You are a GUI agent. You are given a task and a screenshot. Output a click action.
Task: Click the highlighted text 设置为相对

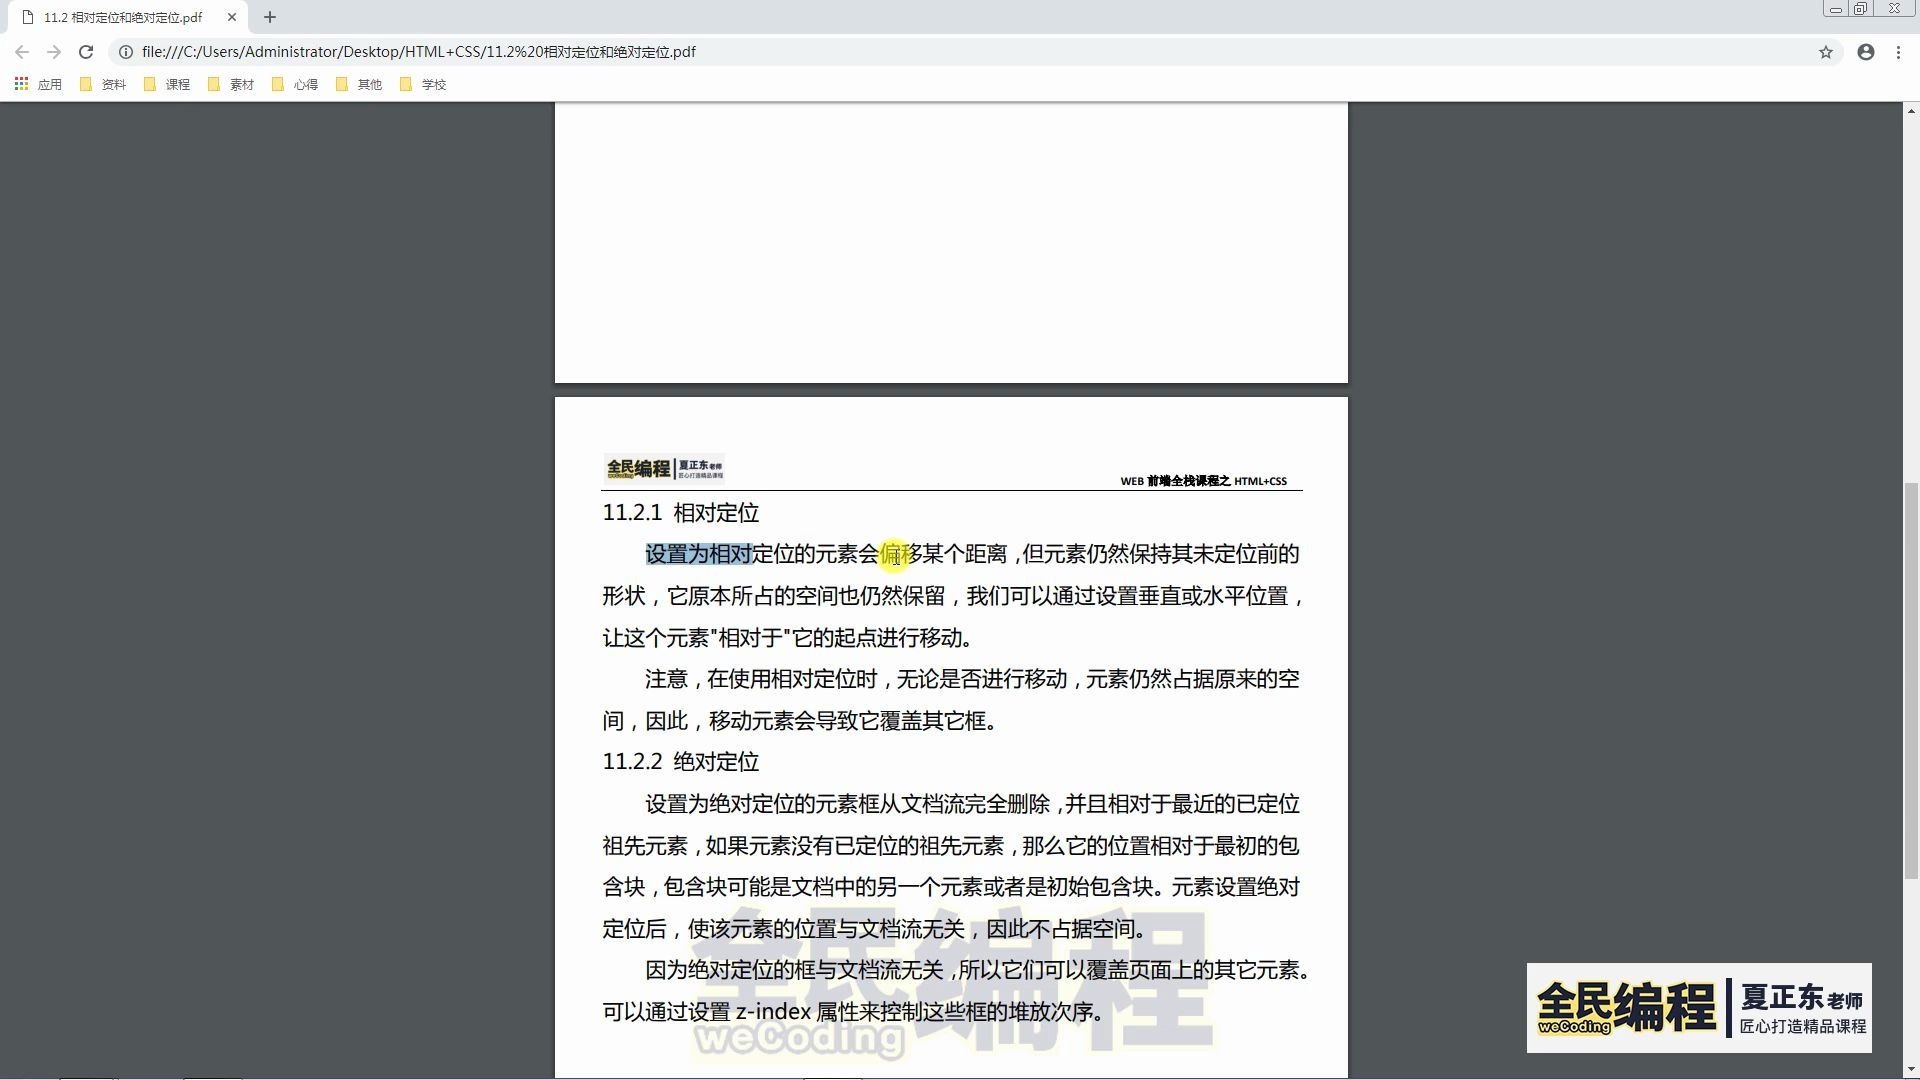pyautogui.click(x=698, y=554)
